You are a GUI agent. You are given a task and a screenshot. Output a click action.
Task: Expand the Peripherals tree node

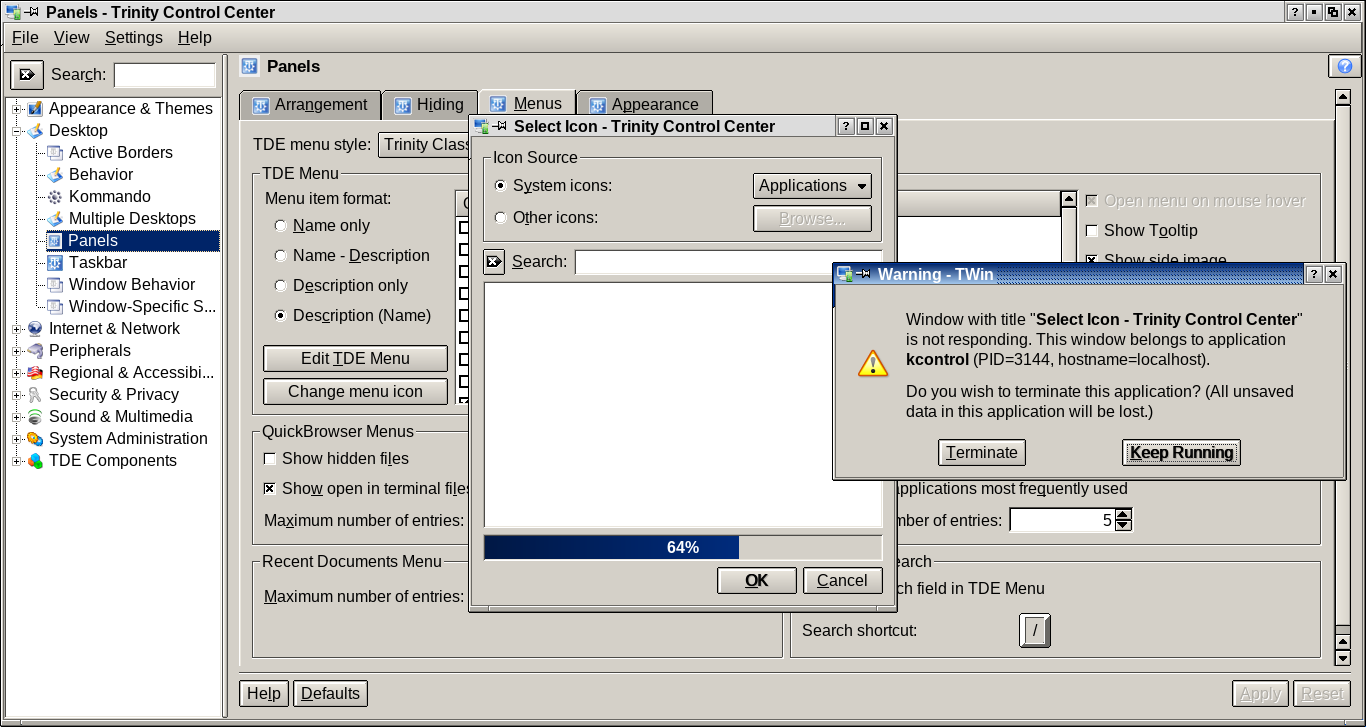point(16,350)
